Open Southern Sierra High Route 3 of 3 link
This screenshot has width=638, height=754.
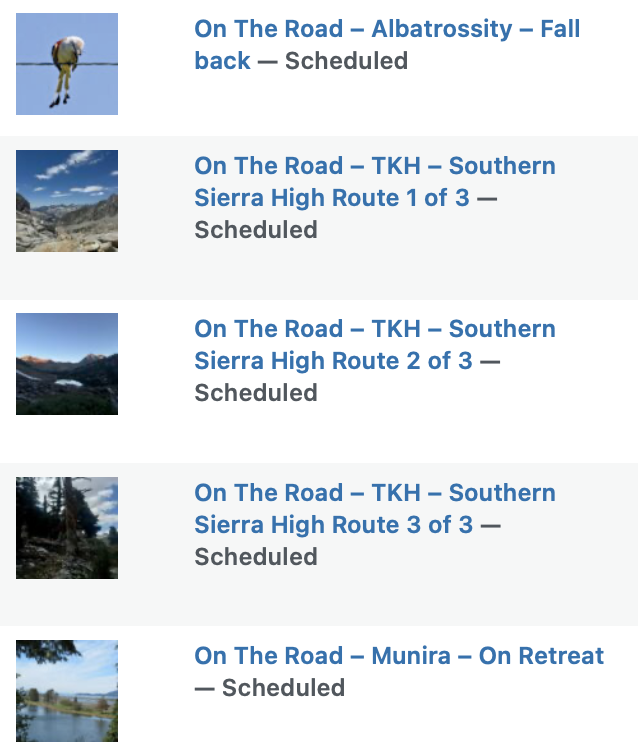coord(375,509)
